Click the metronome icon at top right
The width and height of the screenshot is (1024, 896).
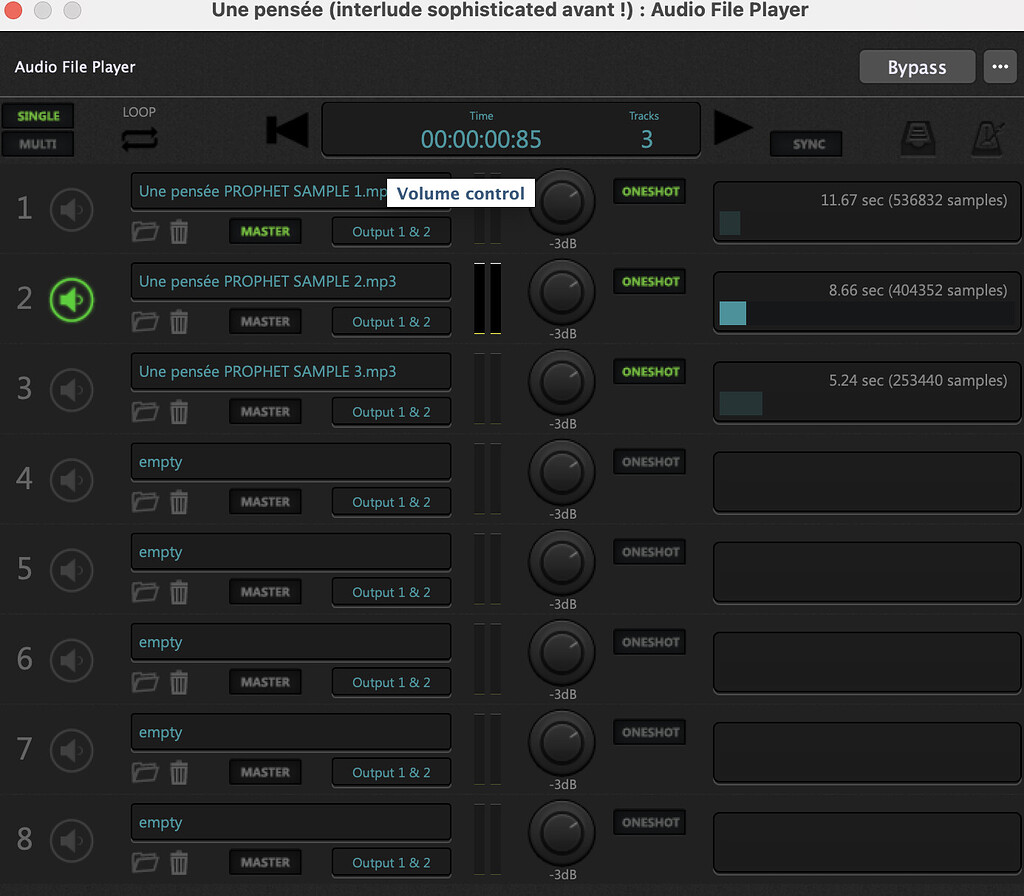pos(989,139)
